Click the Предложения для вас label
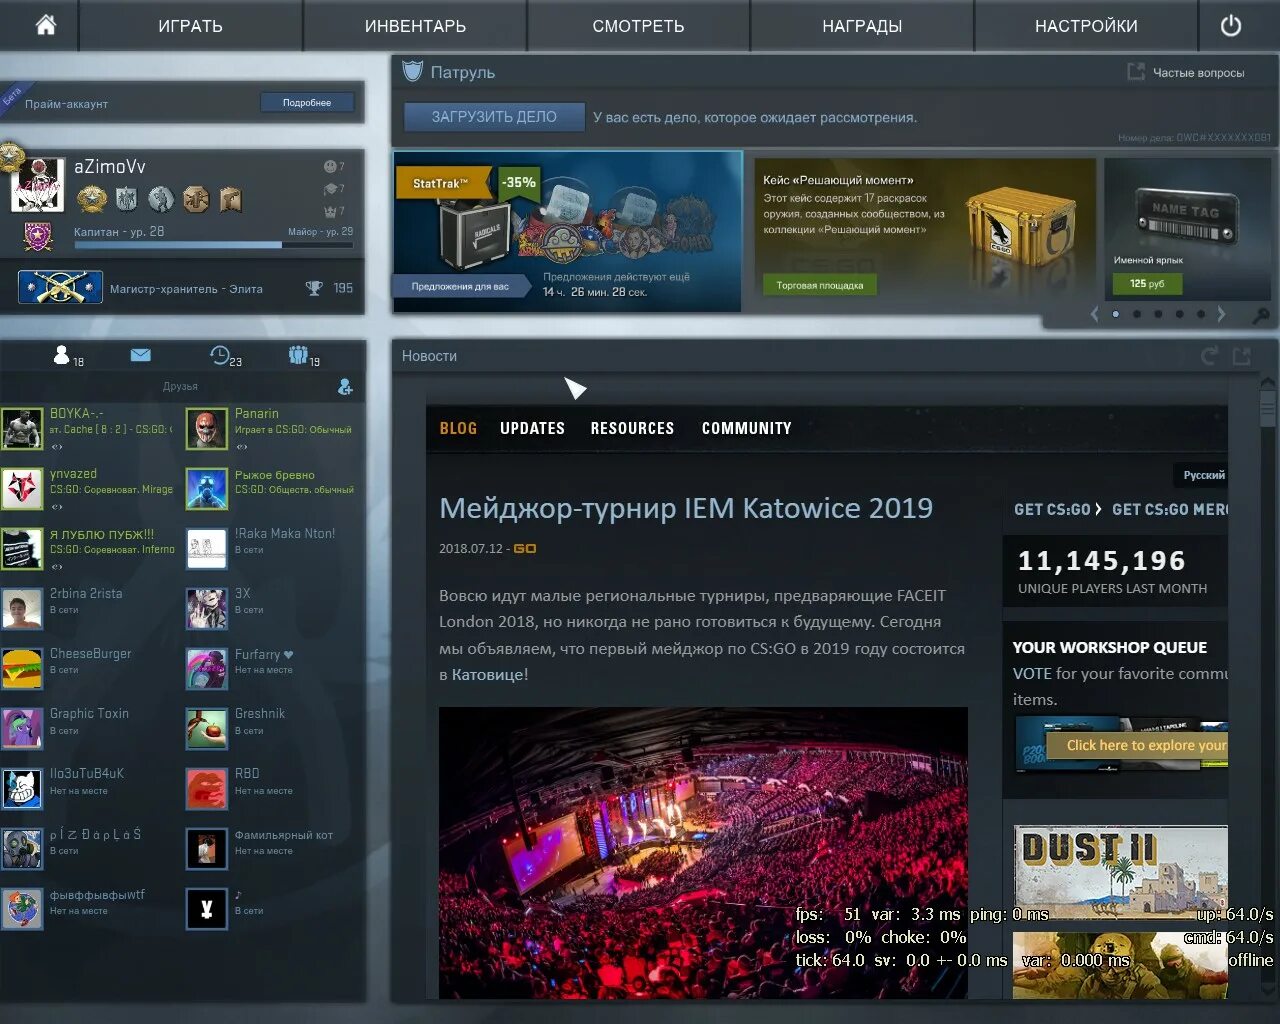The image size is (1280, 1024). point(460,287)
